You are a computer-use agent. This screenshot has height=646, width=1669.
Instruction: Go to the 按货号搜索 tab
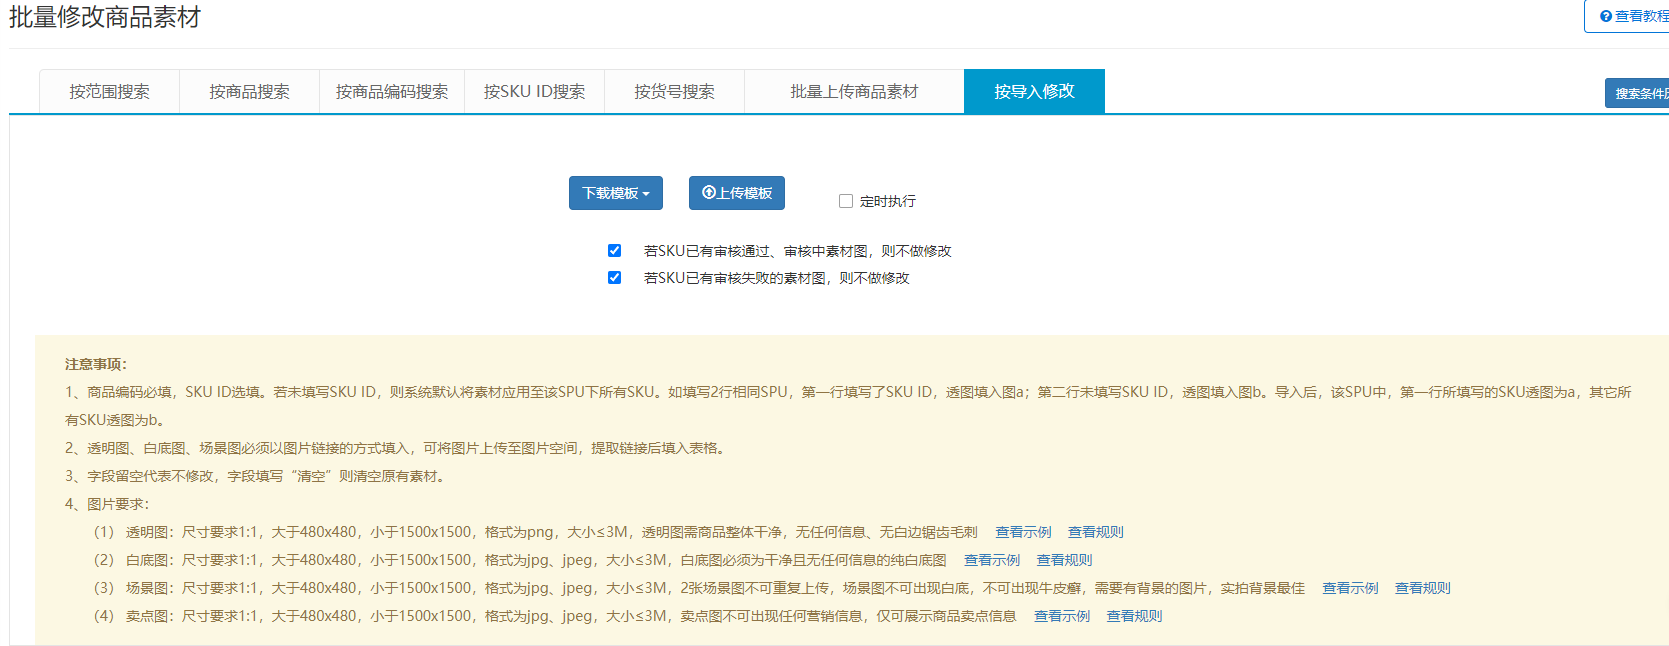[674, 92]
